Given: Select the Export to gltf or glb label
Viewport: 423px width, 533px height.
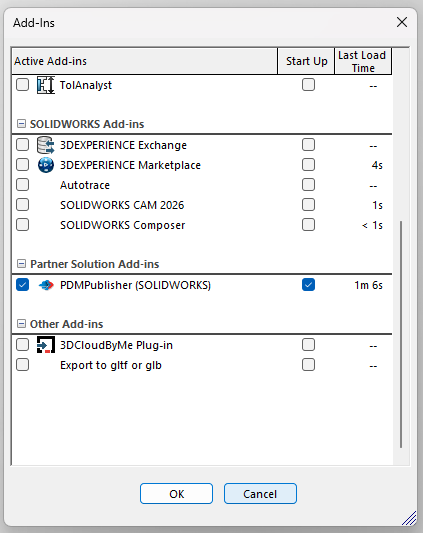Looking at the screenshot, I should (111, 365).
